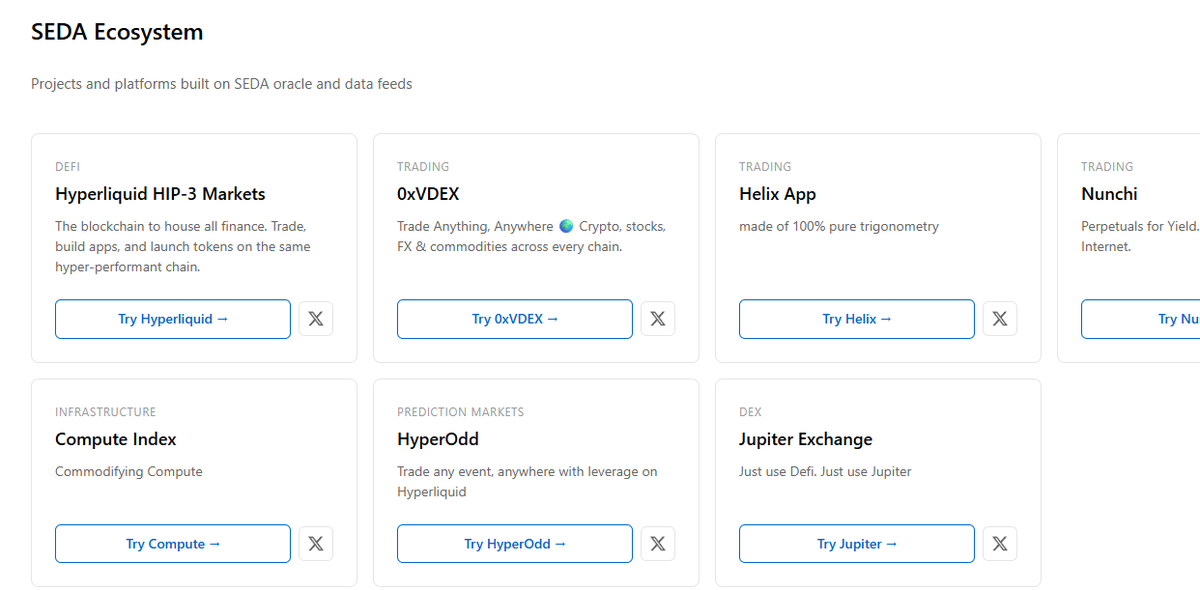Click the INFRASTRUCTURE category label
Image resolution: width=1200 pixels, height=590 pixels.
coord(106,412)
